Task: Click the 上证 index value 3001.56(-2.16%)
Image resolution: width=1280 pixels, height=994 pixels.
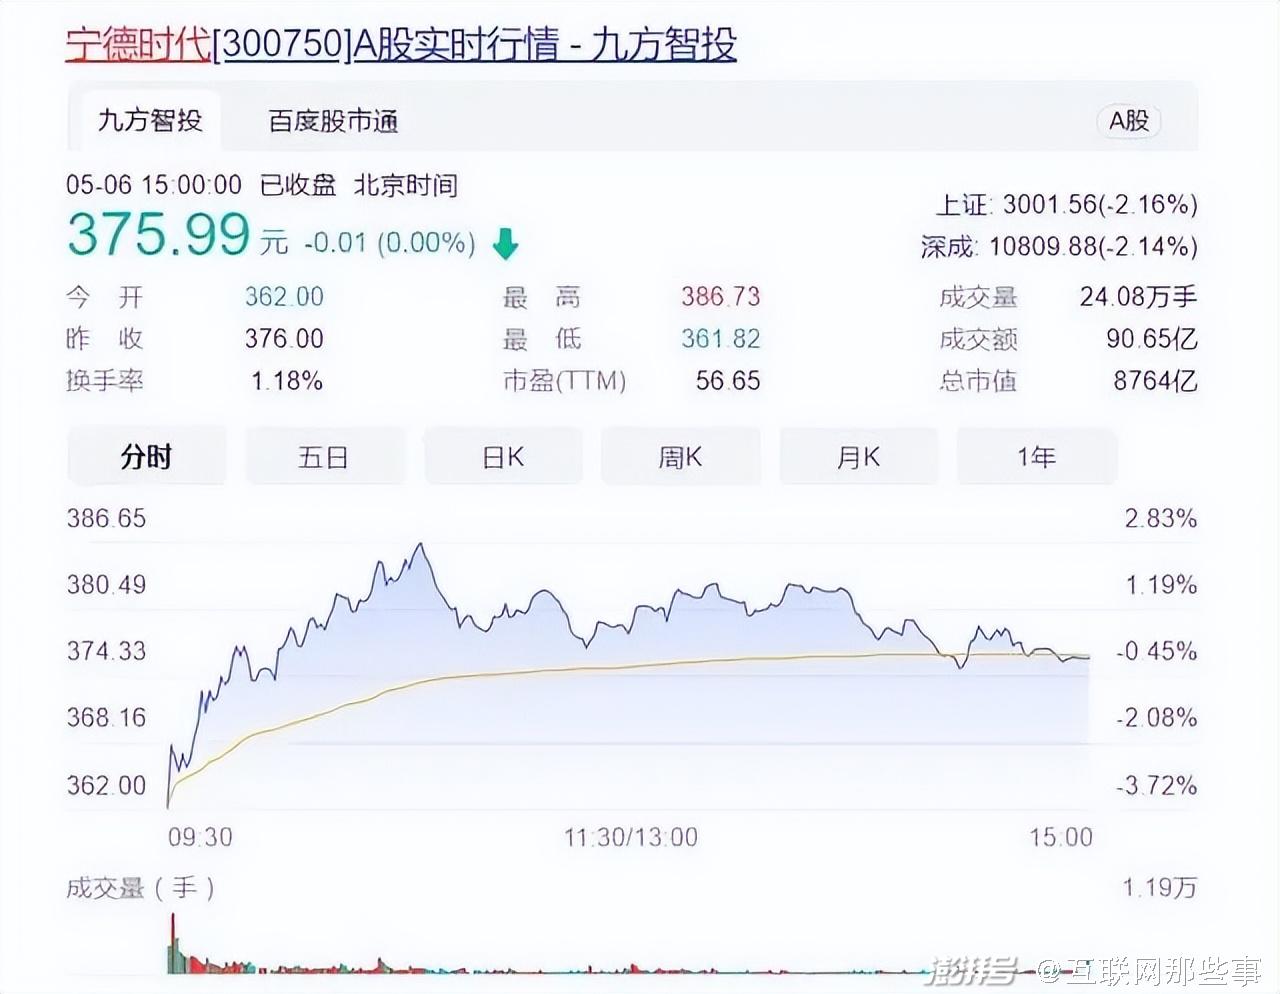Action: (1100, 205)
